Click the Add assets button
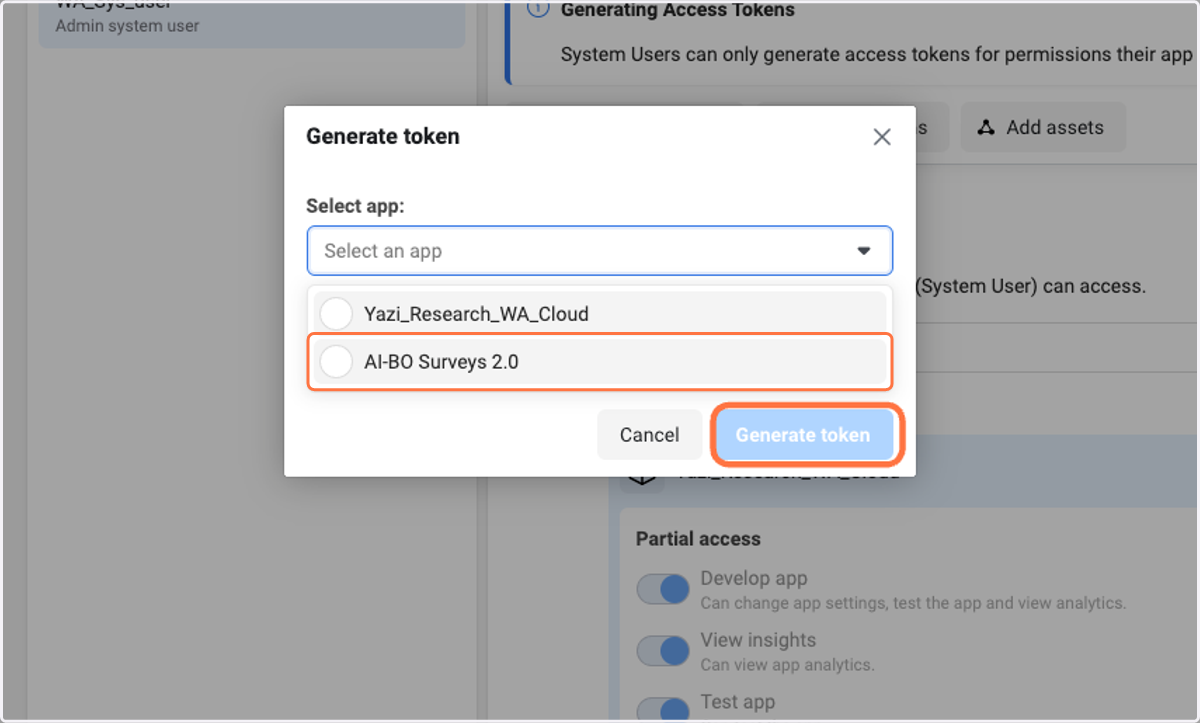The image size is (1200, 723). coord(1043,127)
